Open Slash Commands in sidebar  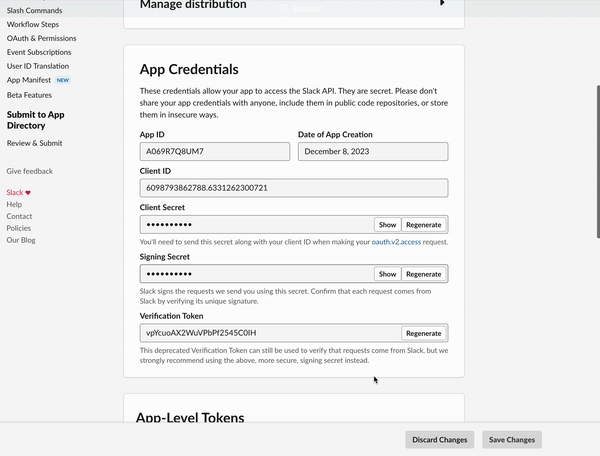[34, 10]
